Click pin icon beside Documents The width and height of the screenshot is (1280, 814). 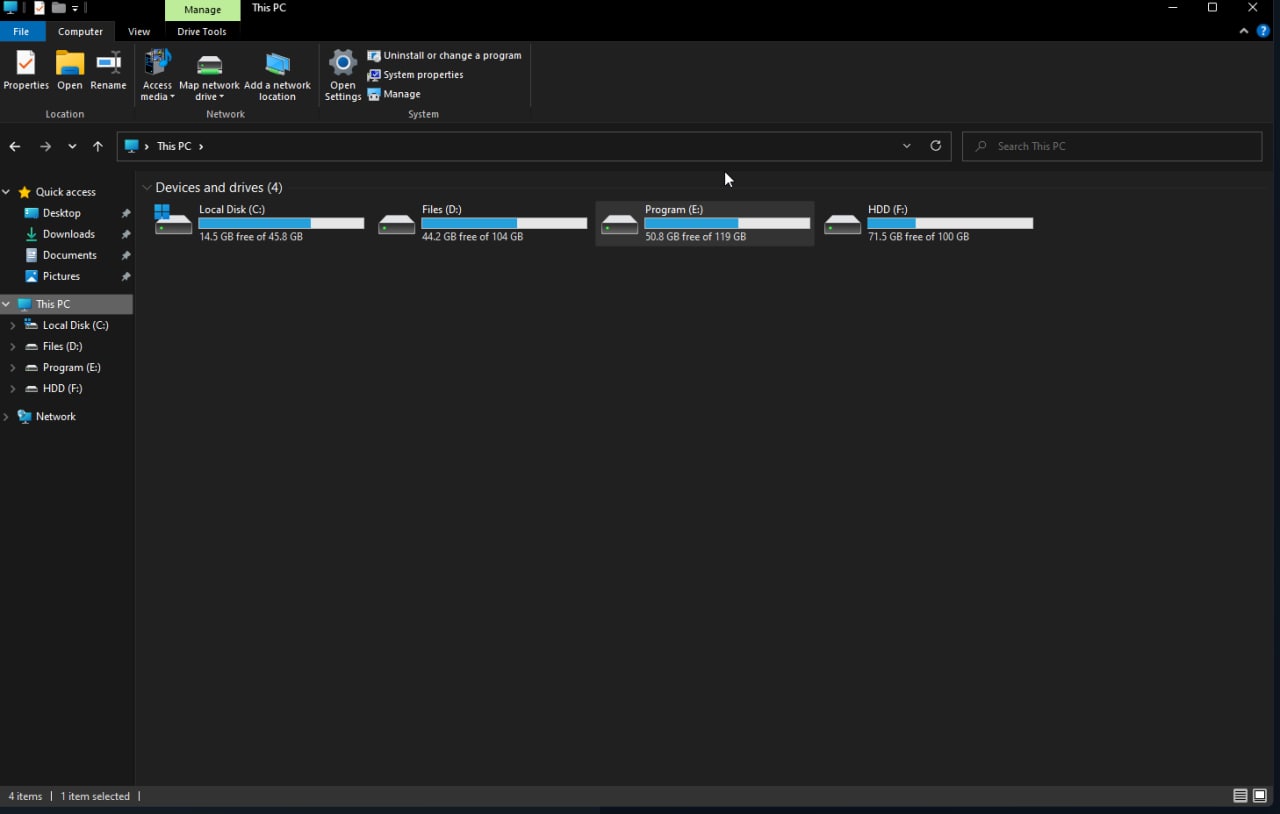click(126, 255)
